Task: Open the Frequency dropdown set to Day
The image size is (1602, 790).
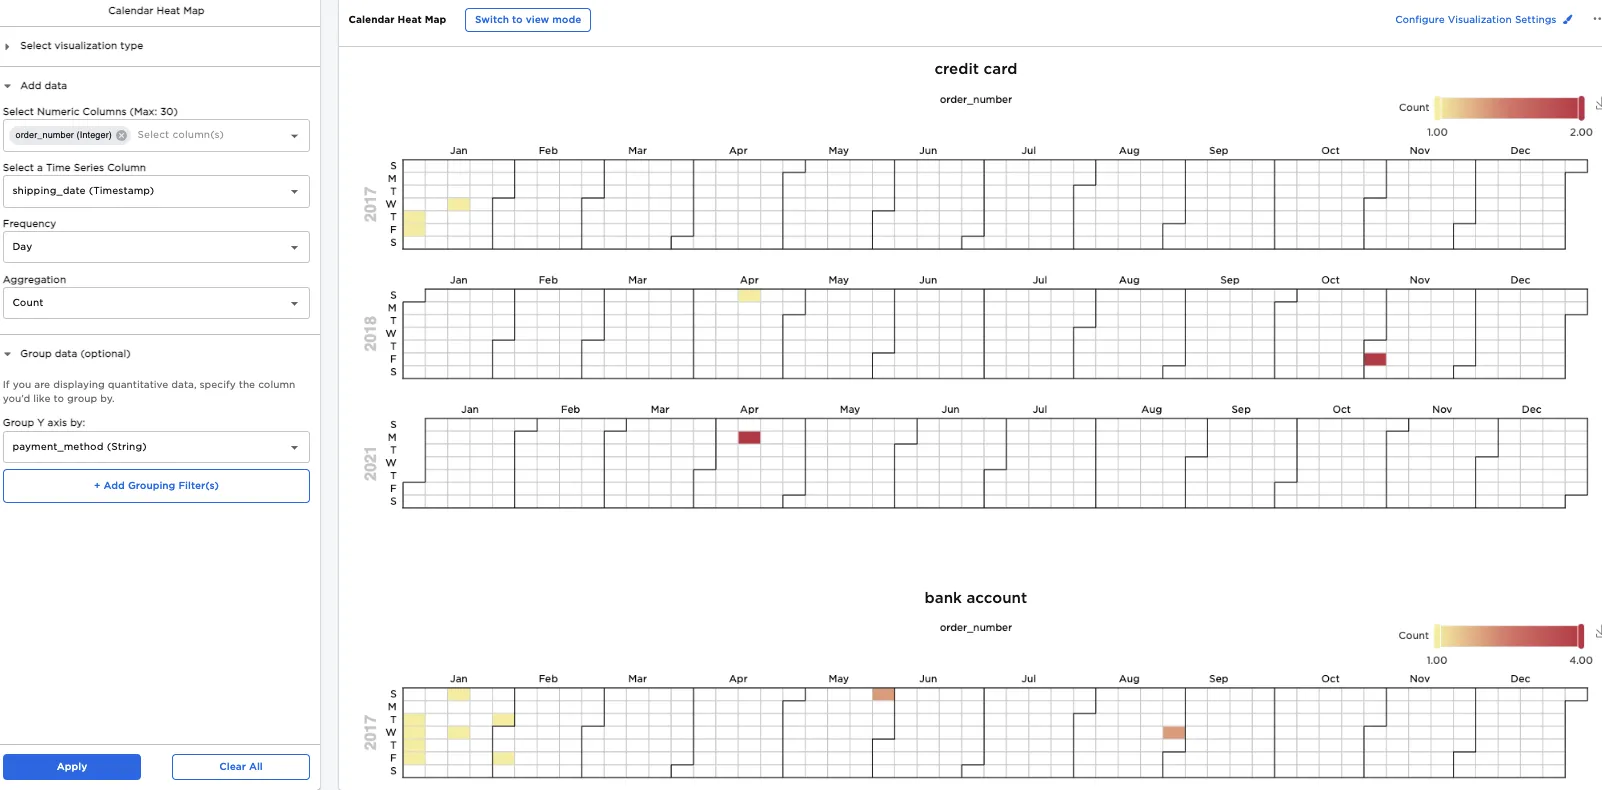Action: [x=294, y=247]
